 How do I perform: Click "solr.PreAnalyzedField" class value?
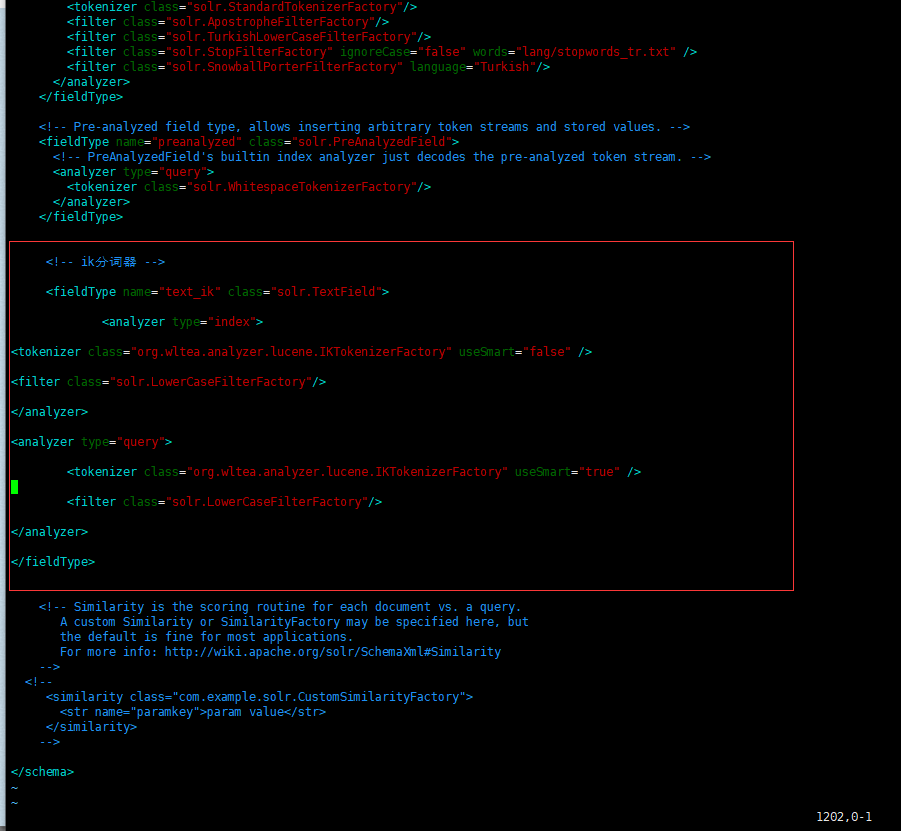point(372,142)
